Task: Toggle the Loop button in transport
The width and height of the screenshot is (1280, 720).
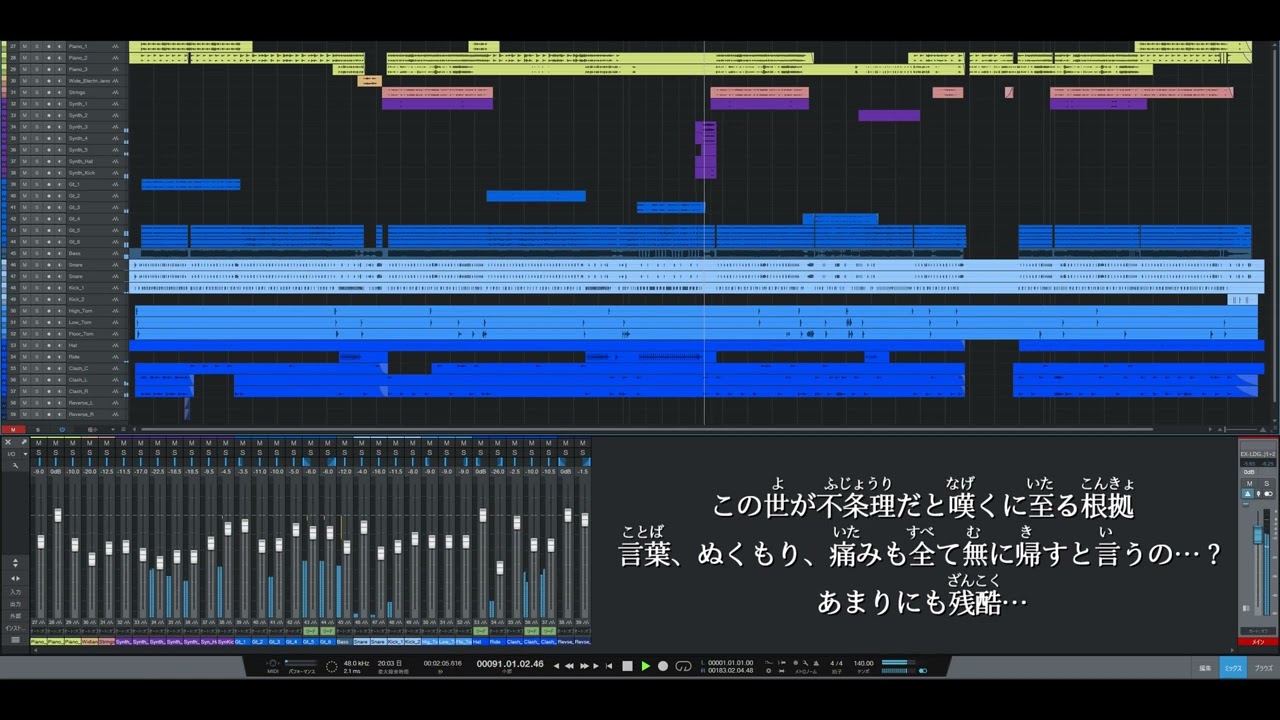Action: pos(683,666)
